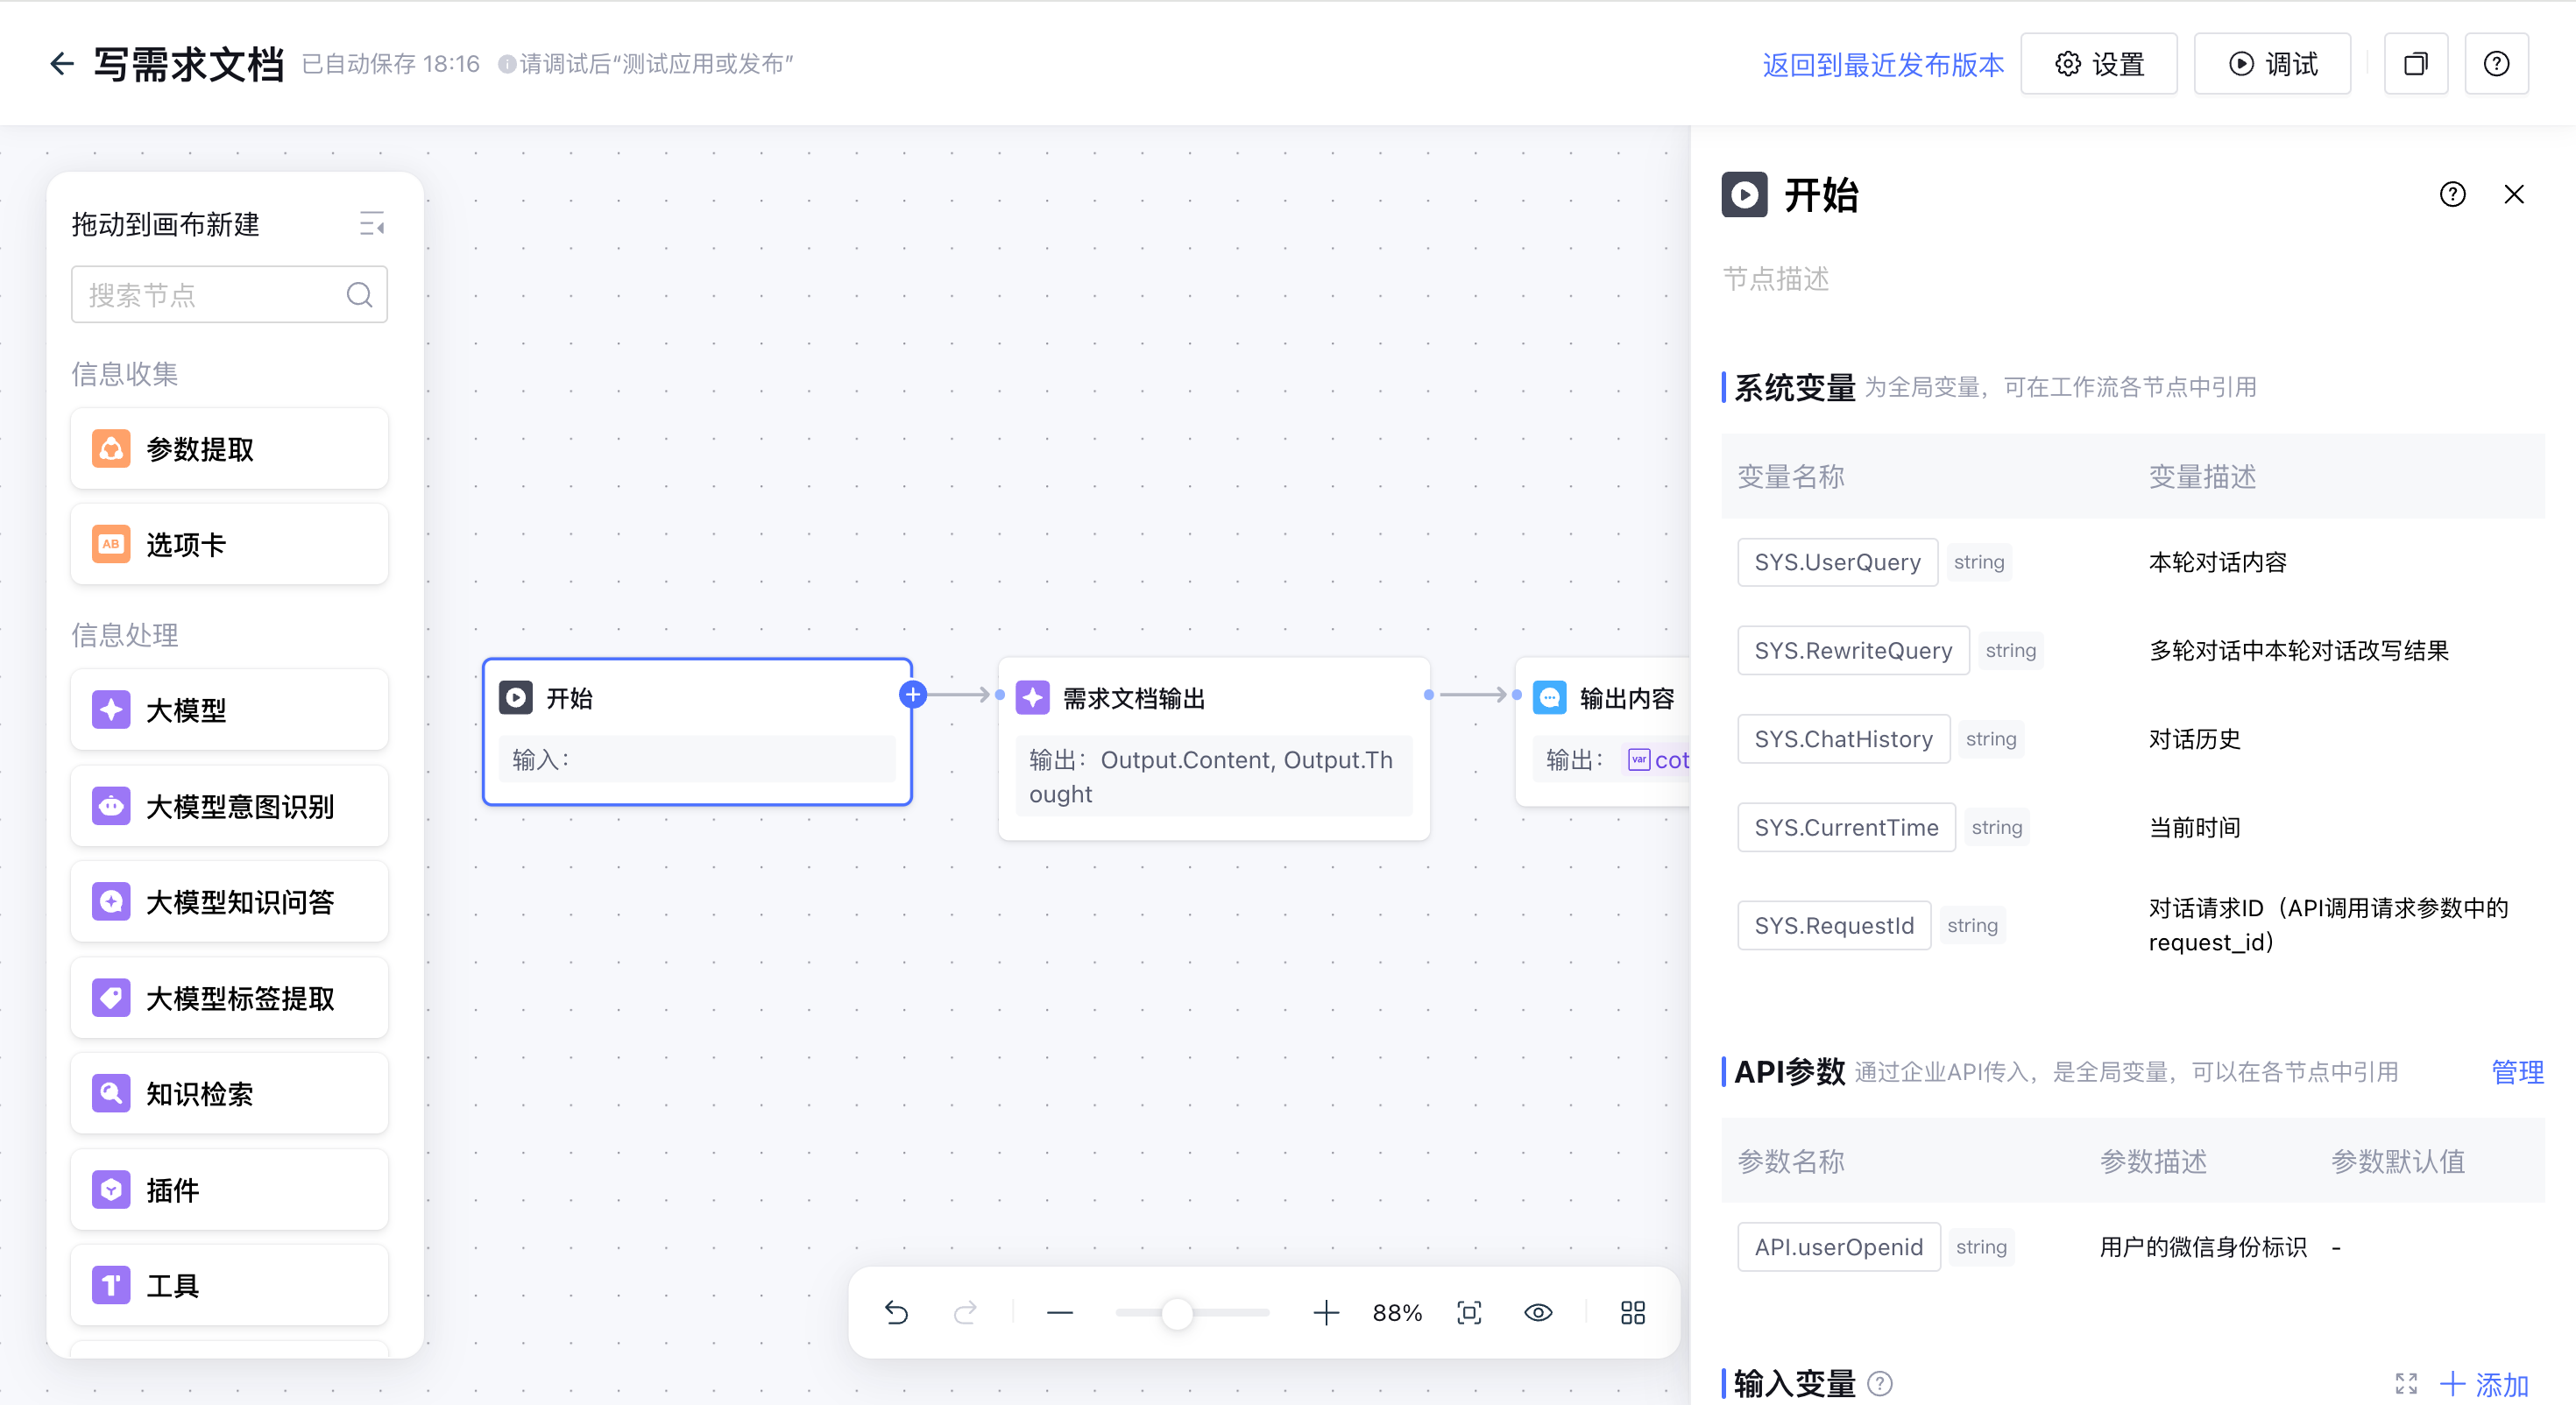Adjust the canvas zoom slider handle
2576x1405 pixels.
coord(1178,1312)
